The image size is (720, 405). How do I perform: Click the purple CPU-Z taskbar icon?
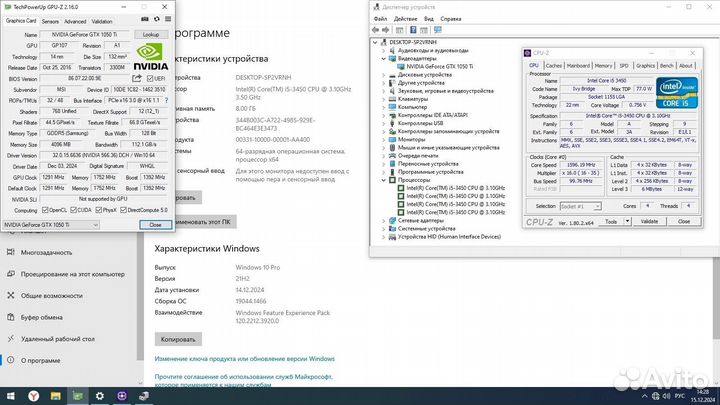tap(122, 396)
